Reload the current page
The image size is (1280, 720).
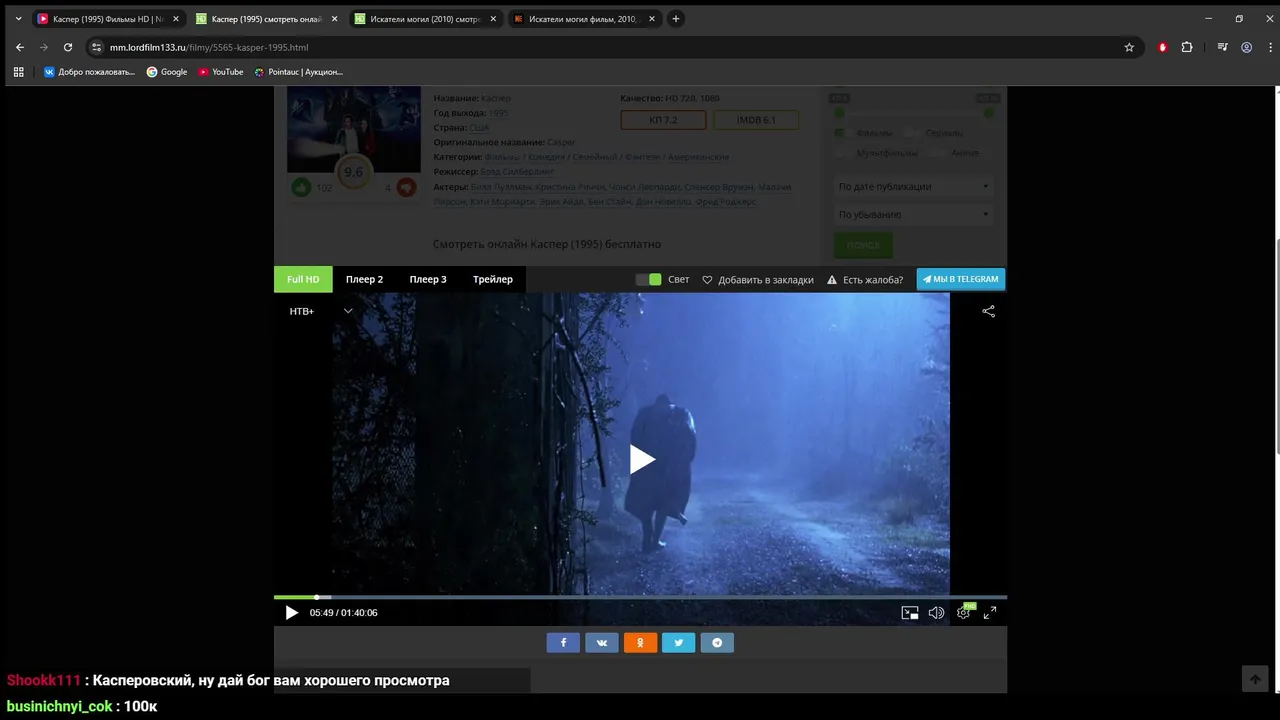point(68,47)
